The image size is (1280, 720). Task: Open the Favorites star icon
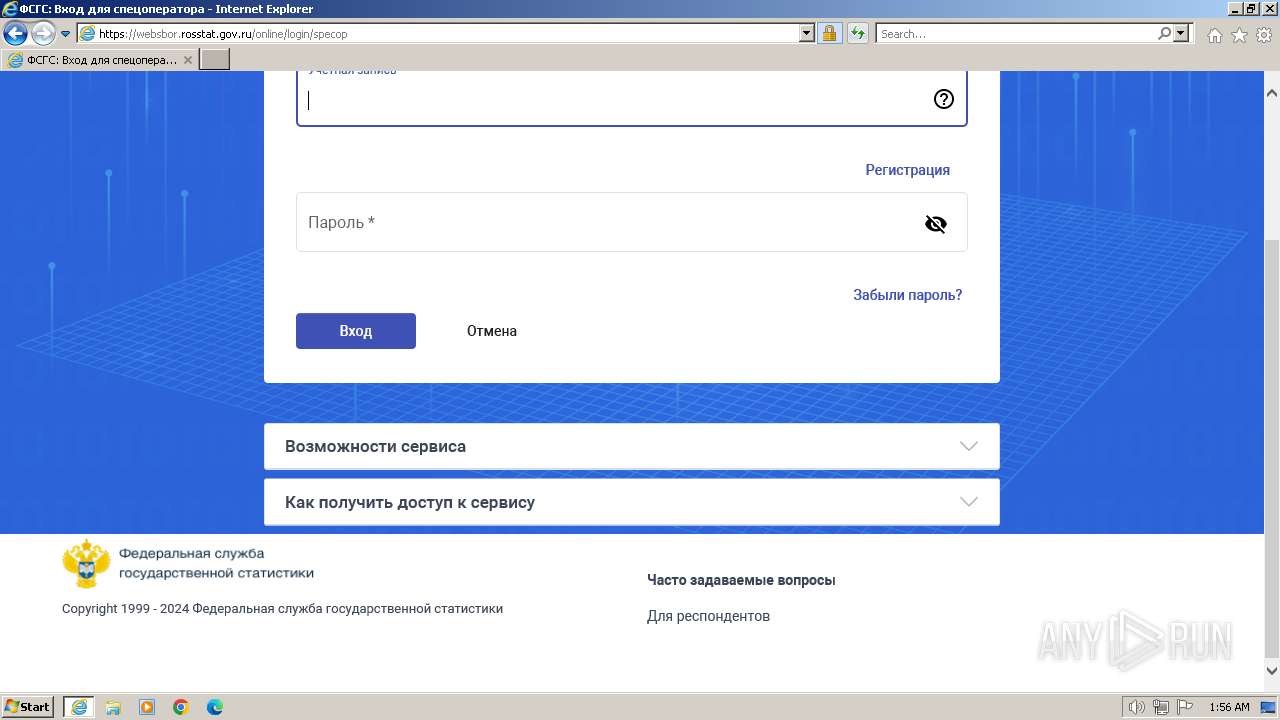1239,35
